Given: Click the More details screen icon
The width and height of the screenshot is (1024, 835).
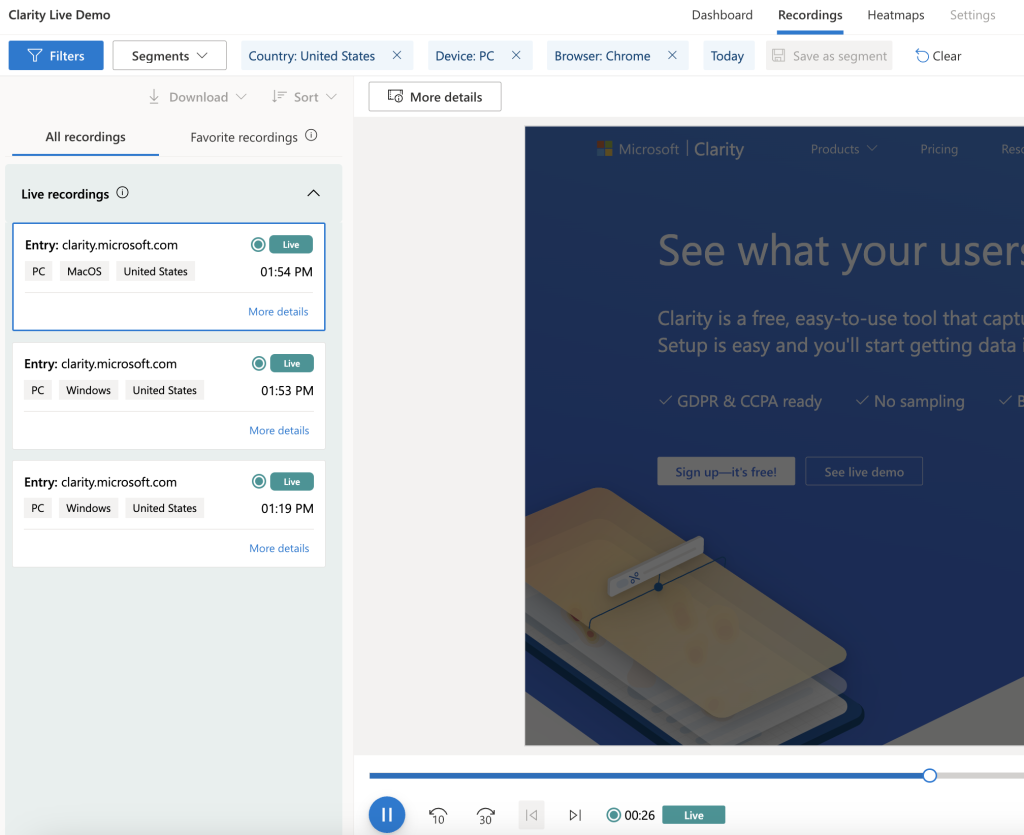Looking at the screenshot, I should pyautogui.click(x=395, y=97).
